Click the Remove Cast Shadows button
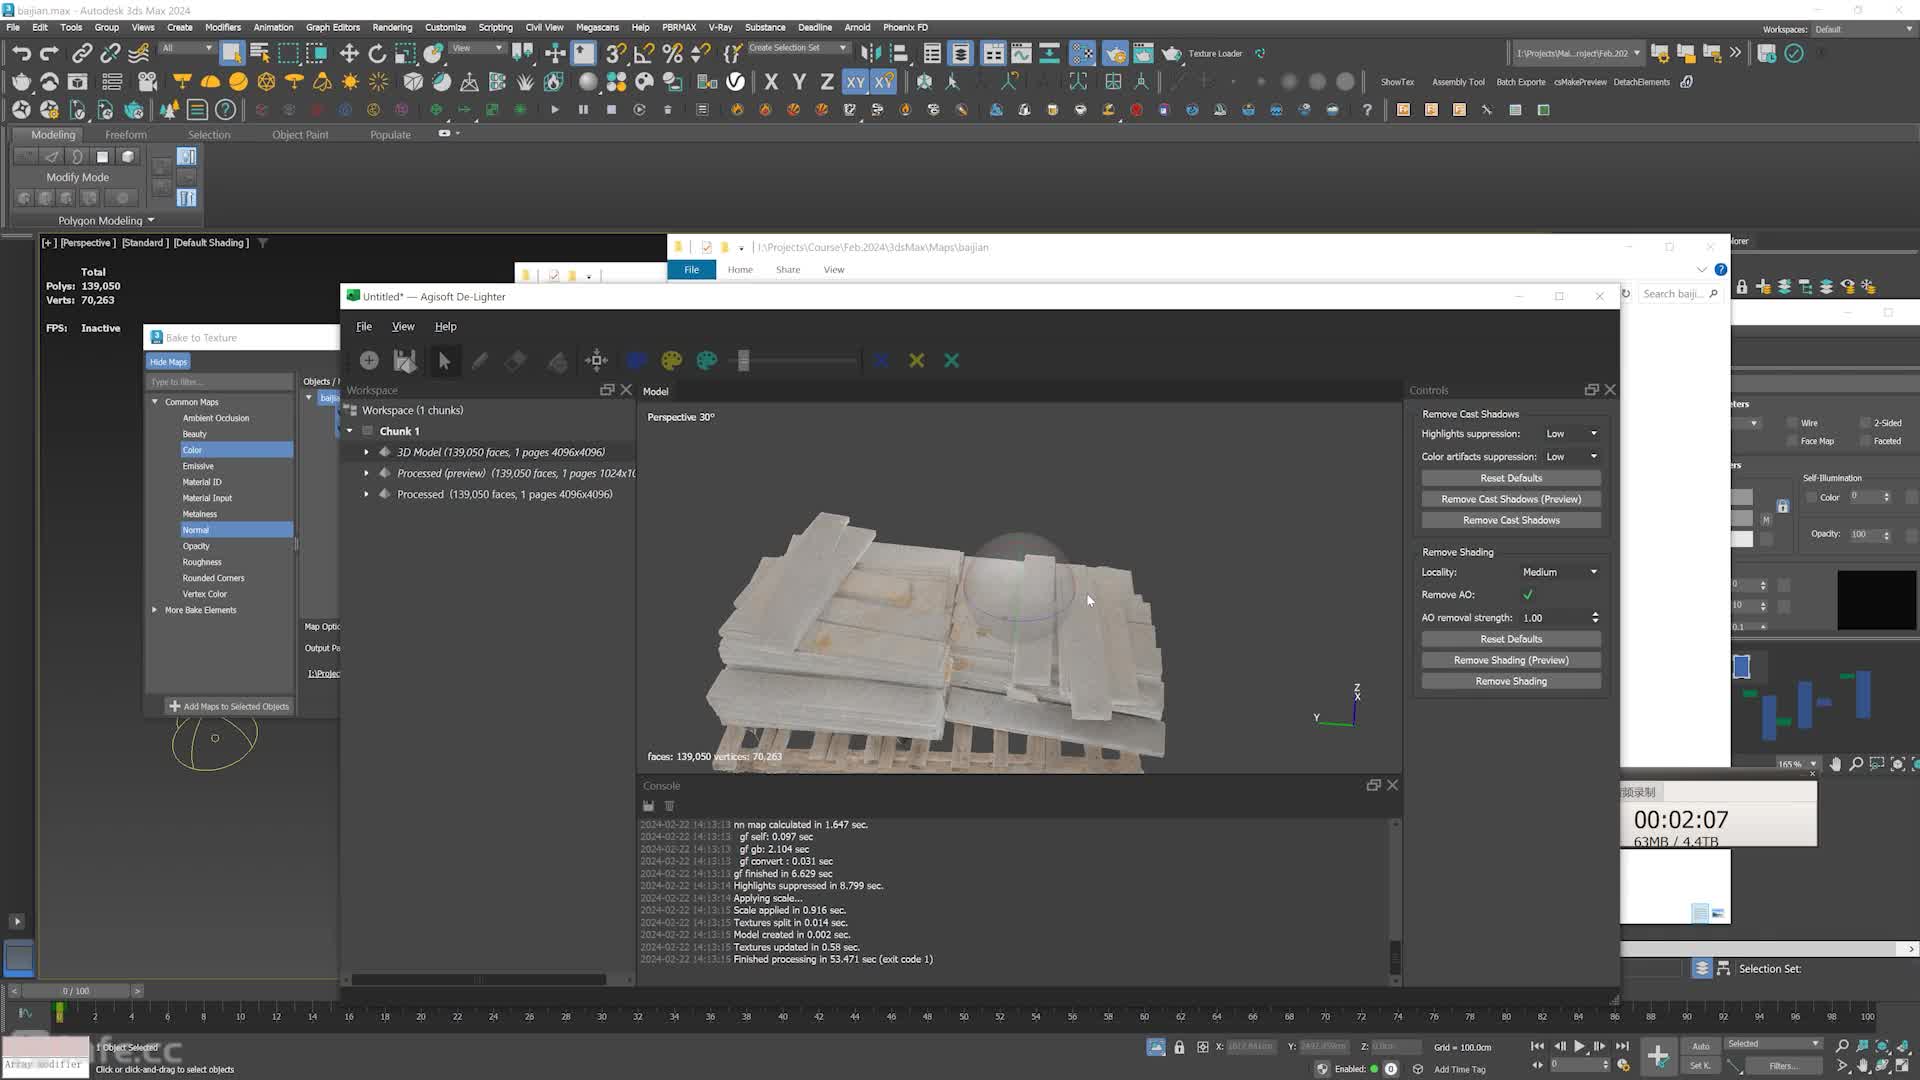Viewport: 1920px width, 1080px height. (1511, 520)
